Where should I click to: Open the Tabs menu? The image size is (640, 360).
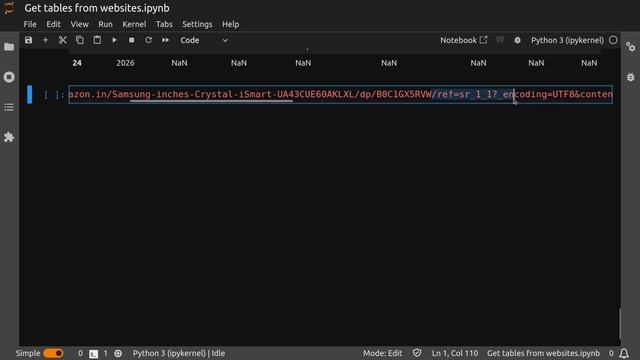click(164, 24)
